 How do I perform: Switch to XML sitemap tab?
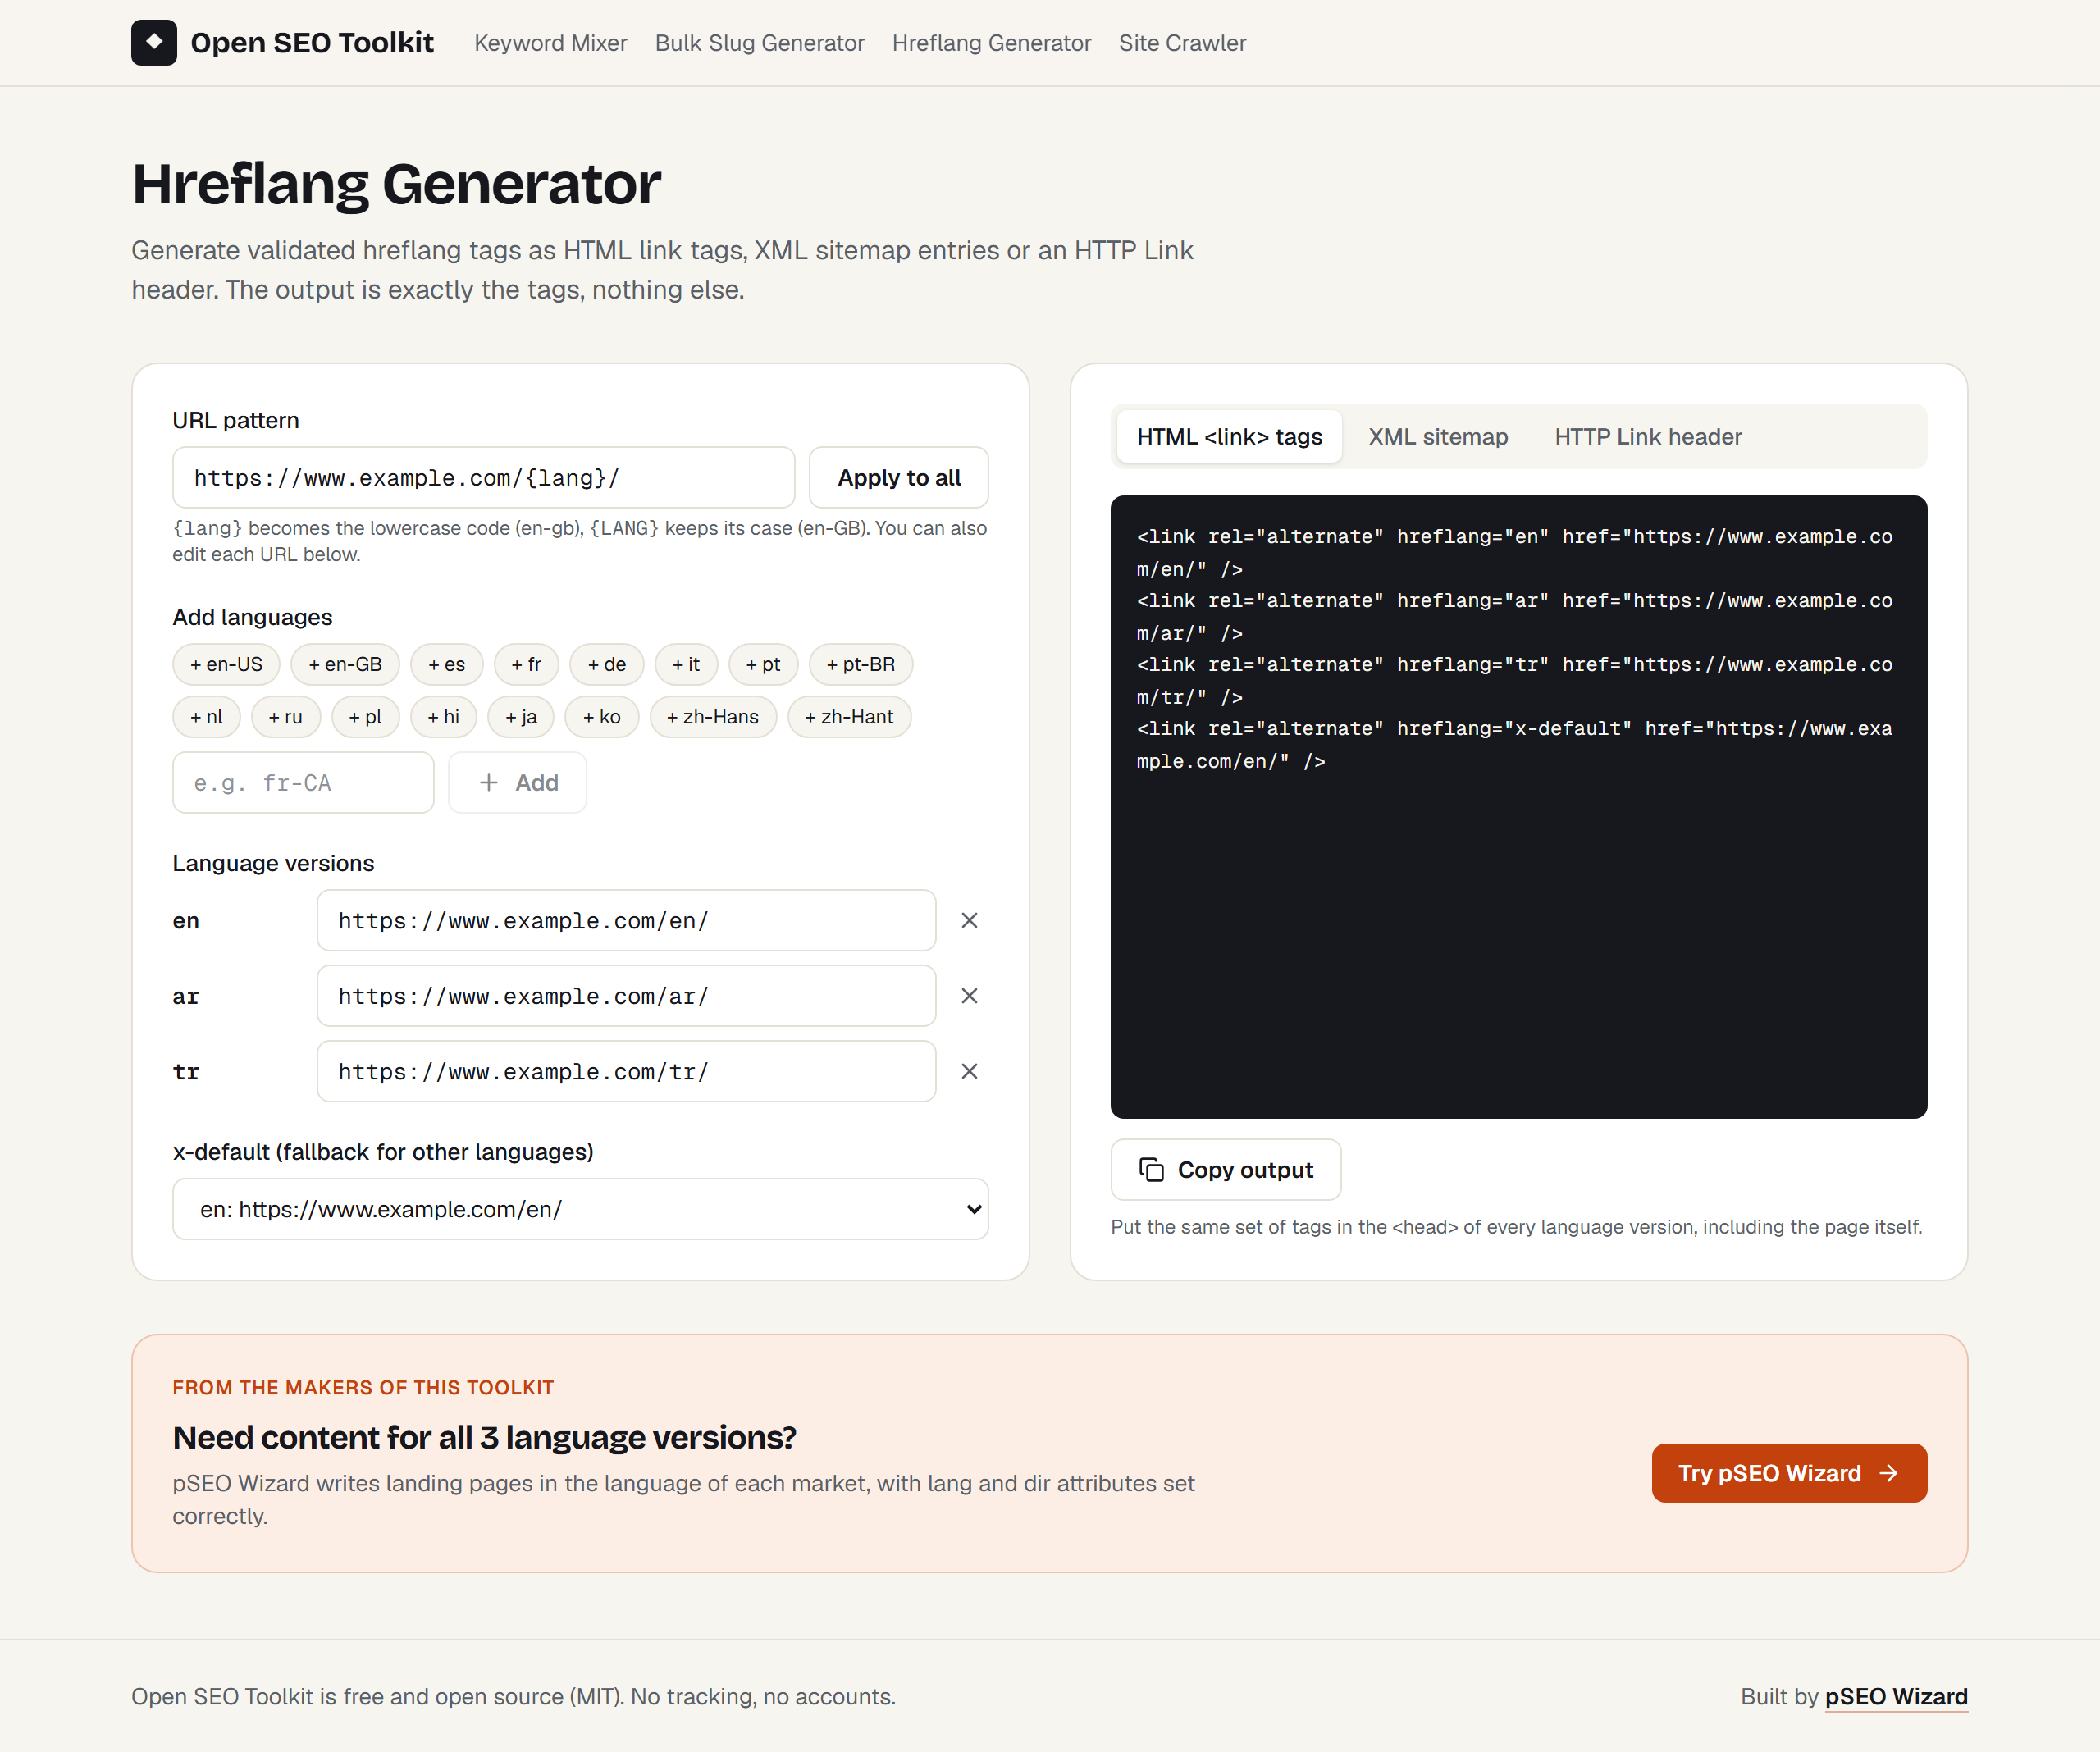[x=1437, y=437]
